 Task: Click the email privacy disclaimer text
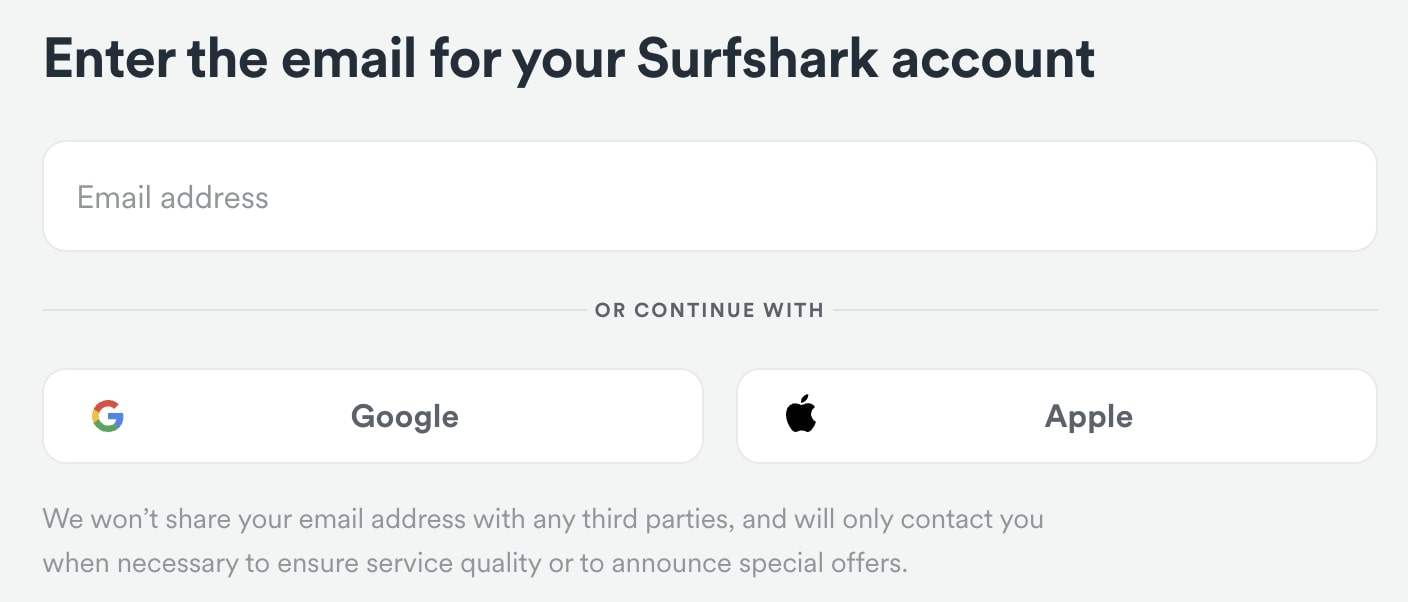[543, 540]
